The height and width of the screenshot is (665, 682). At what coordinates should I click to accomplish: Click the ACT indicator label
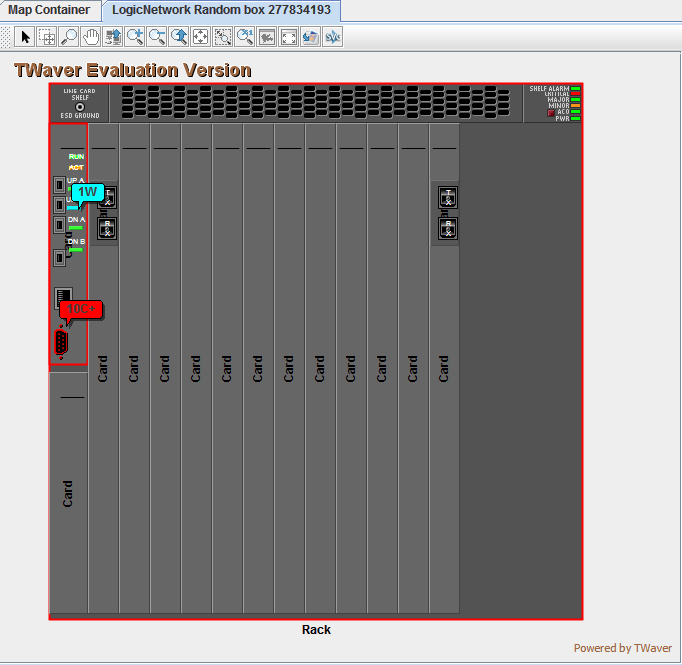[76, 167]
